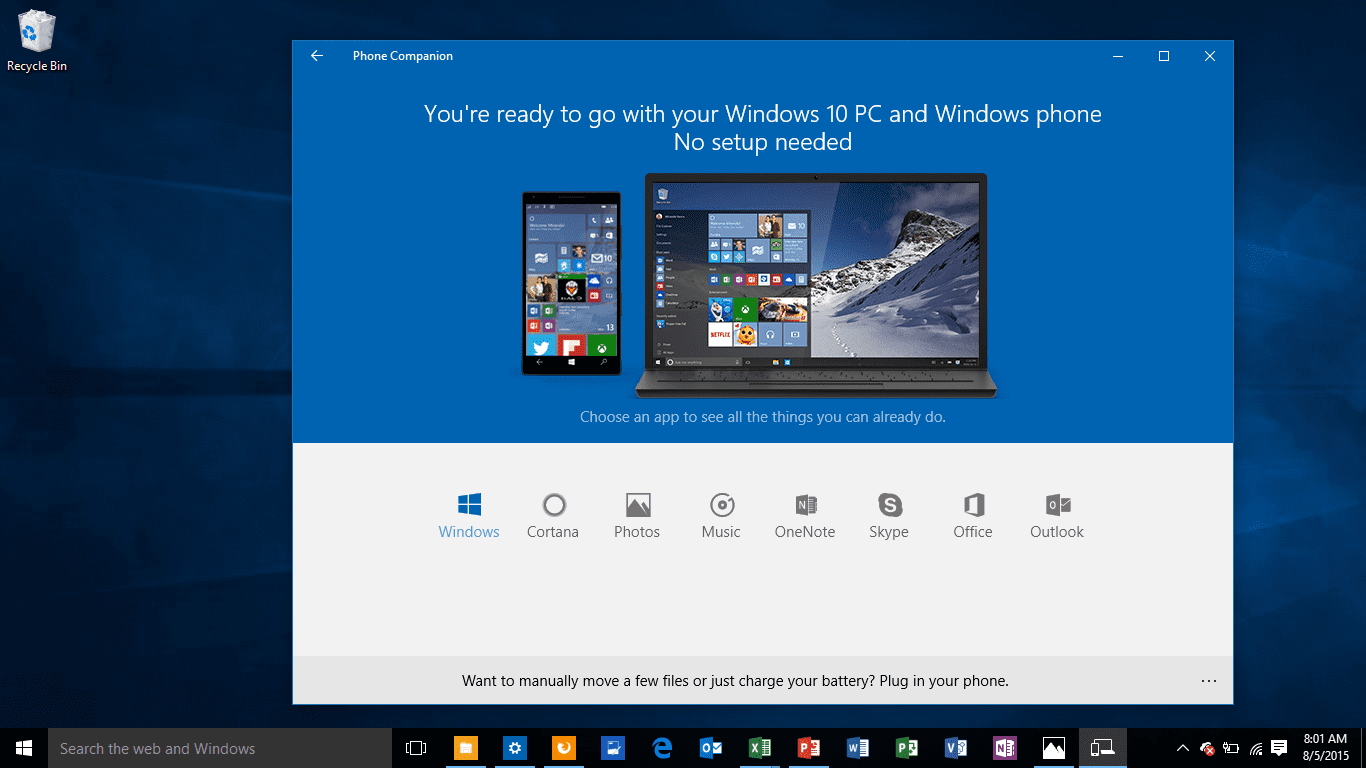Open the blue app left of Edge

[x=613, y=748]
